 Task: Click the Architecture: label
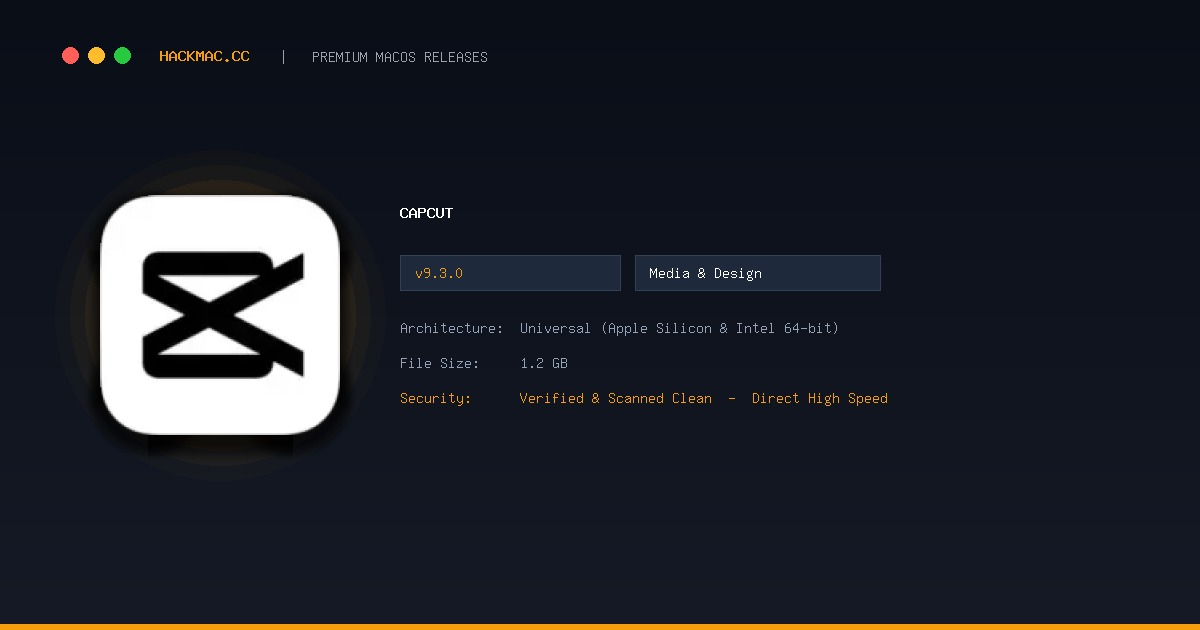pyautogui.click(x=451, y=328)
